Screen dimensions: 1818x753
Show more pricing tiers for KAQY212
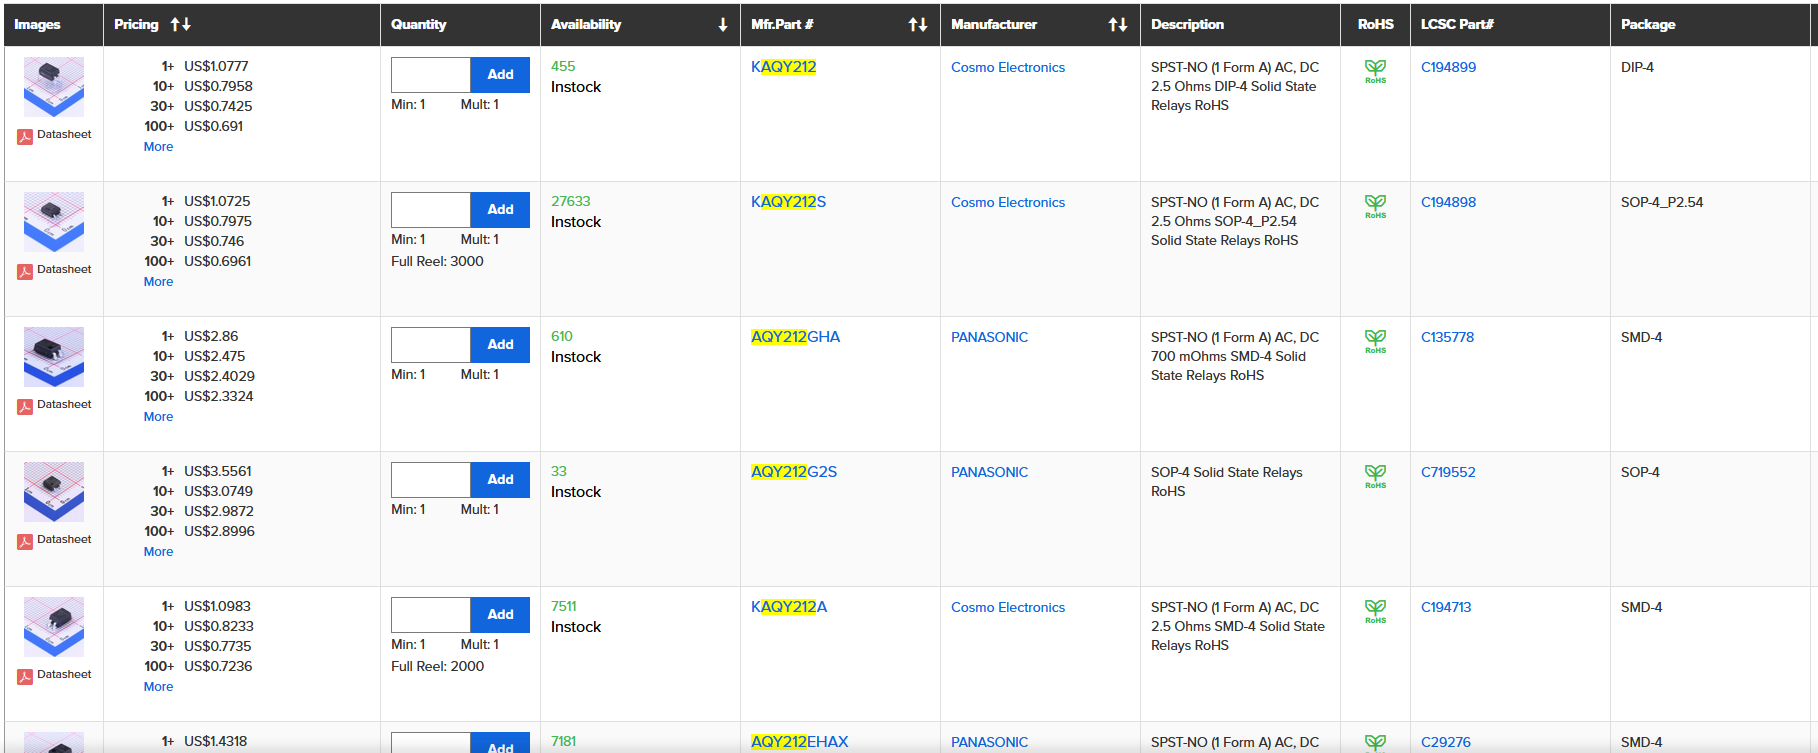(x=158, y=147)
